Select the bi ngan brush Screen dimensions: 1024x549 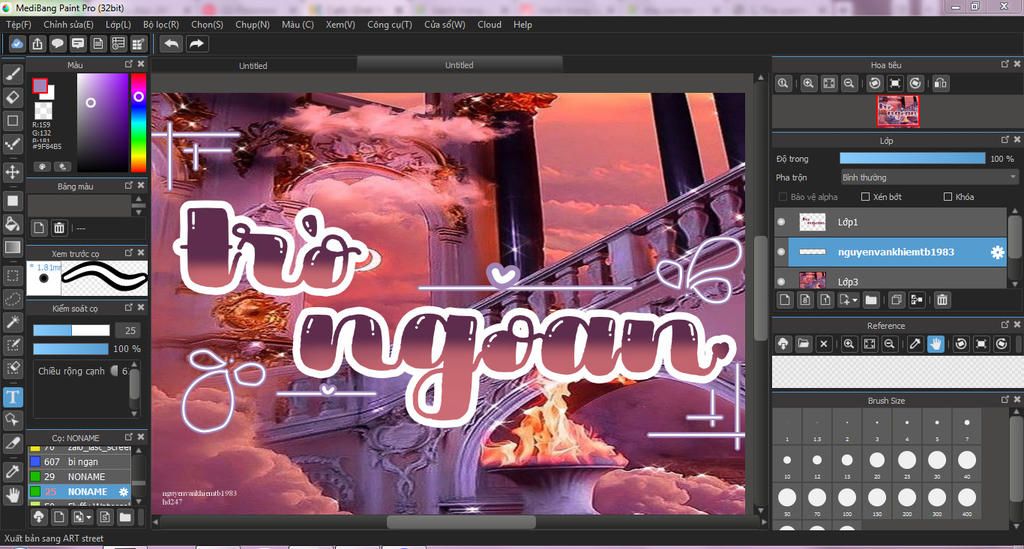(79, 462)
